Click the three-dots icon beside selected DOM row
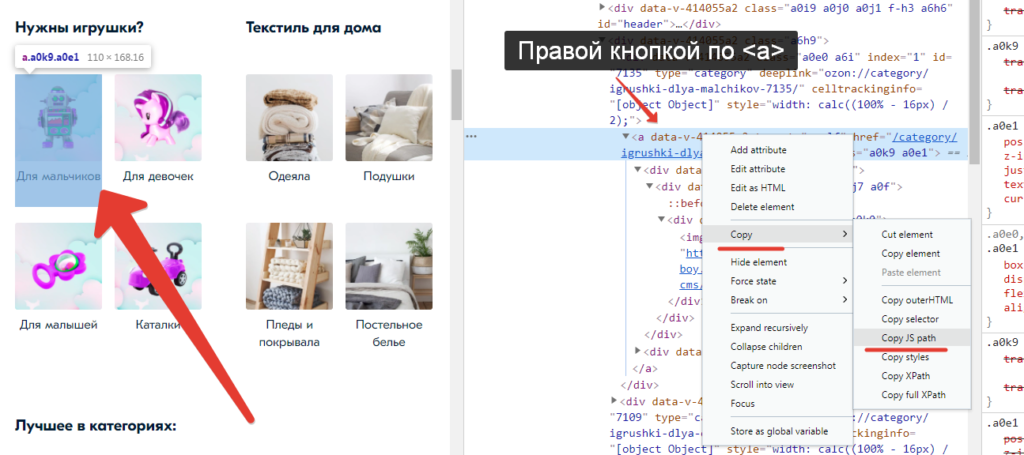1024x455 pixels. 471,137
